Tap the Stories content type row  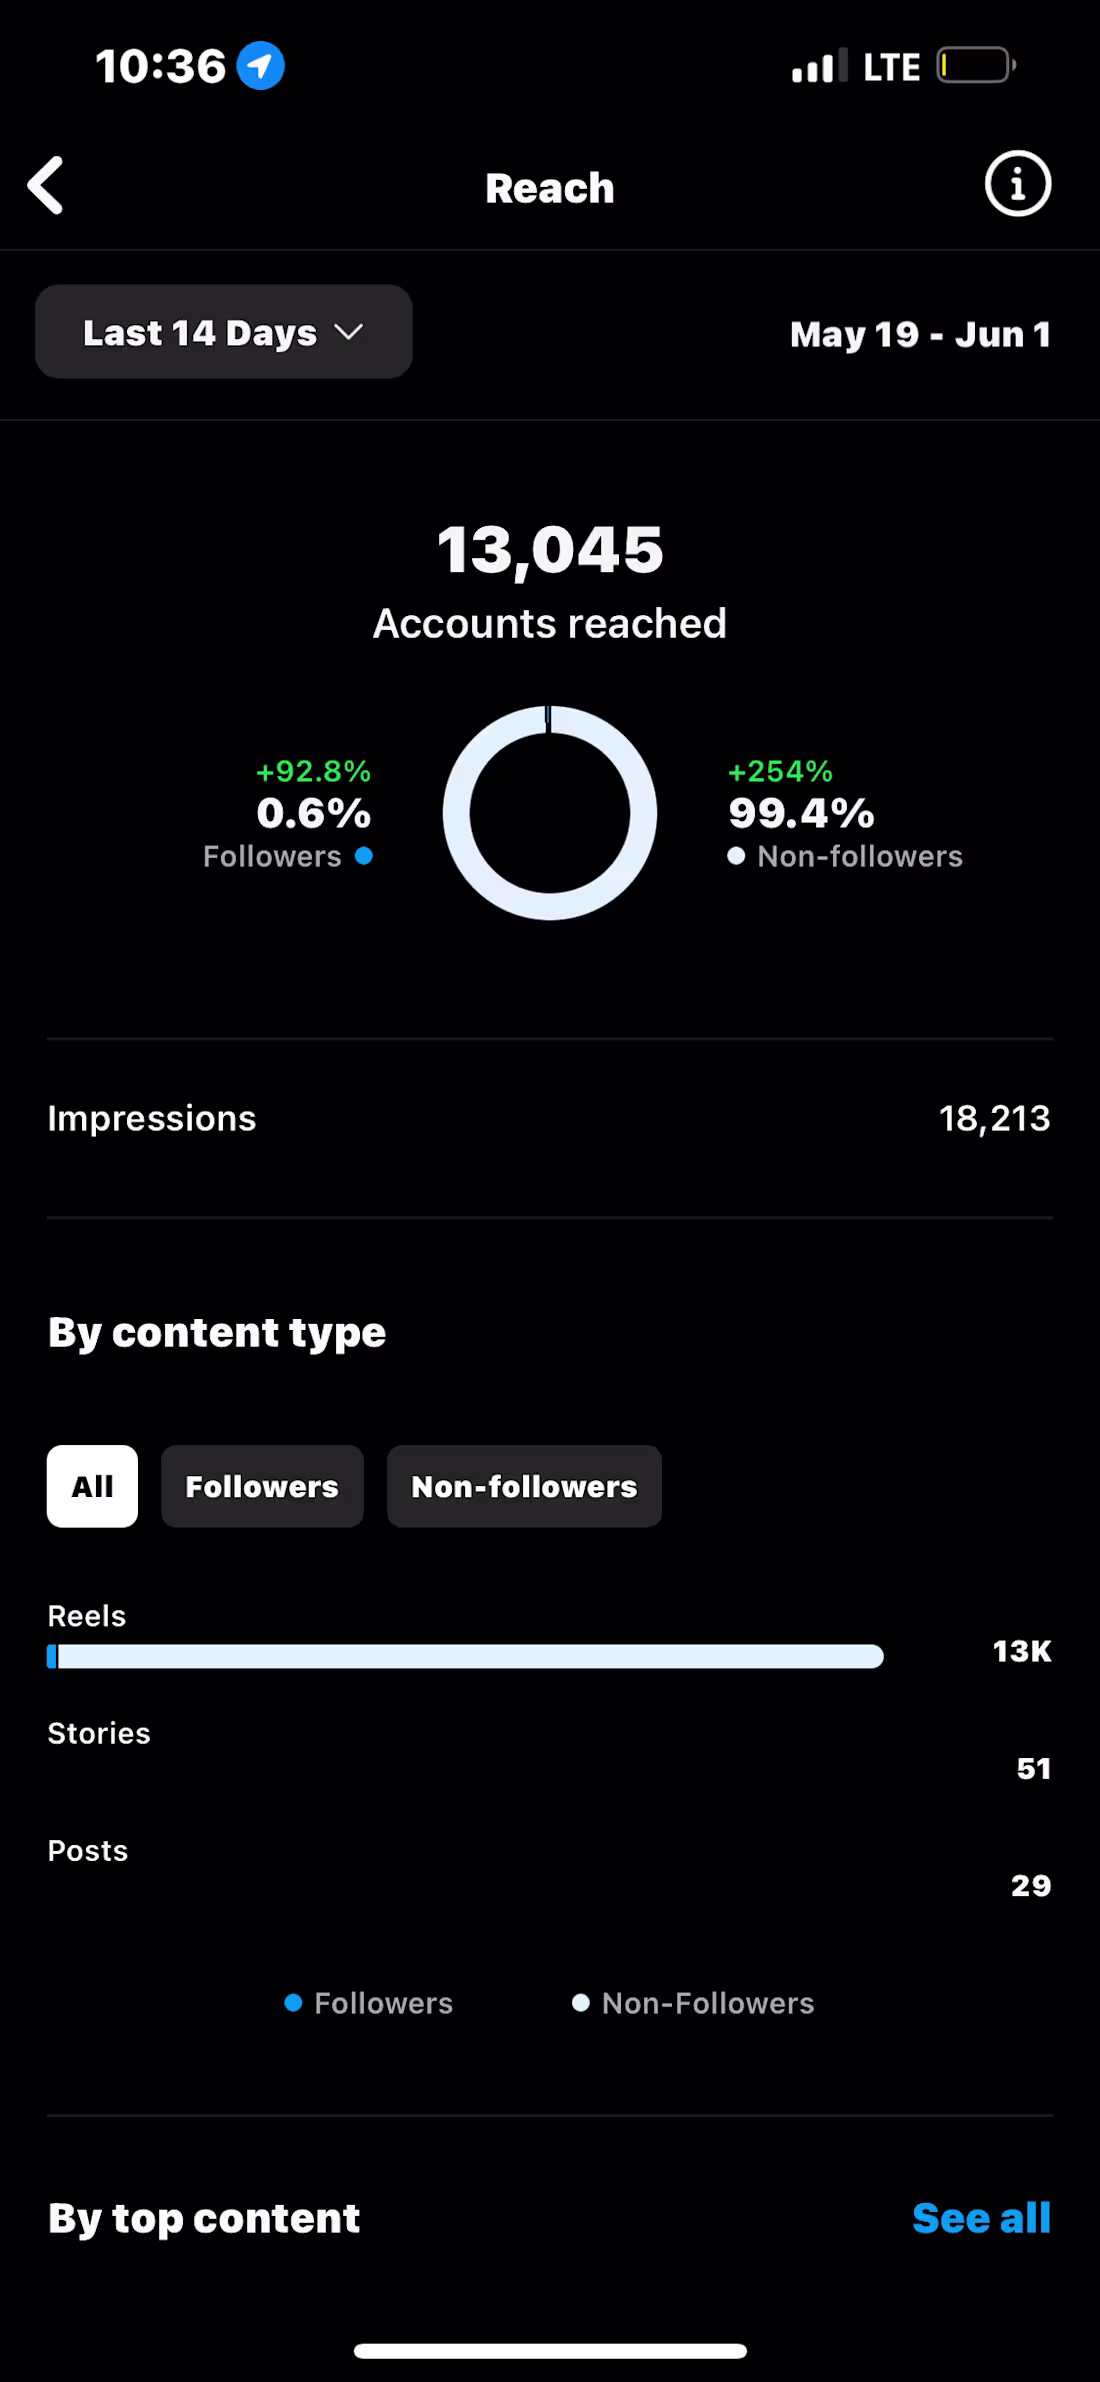point(550,1750)
